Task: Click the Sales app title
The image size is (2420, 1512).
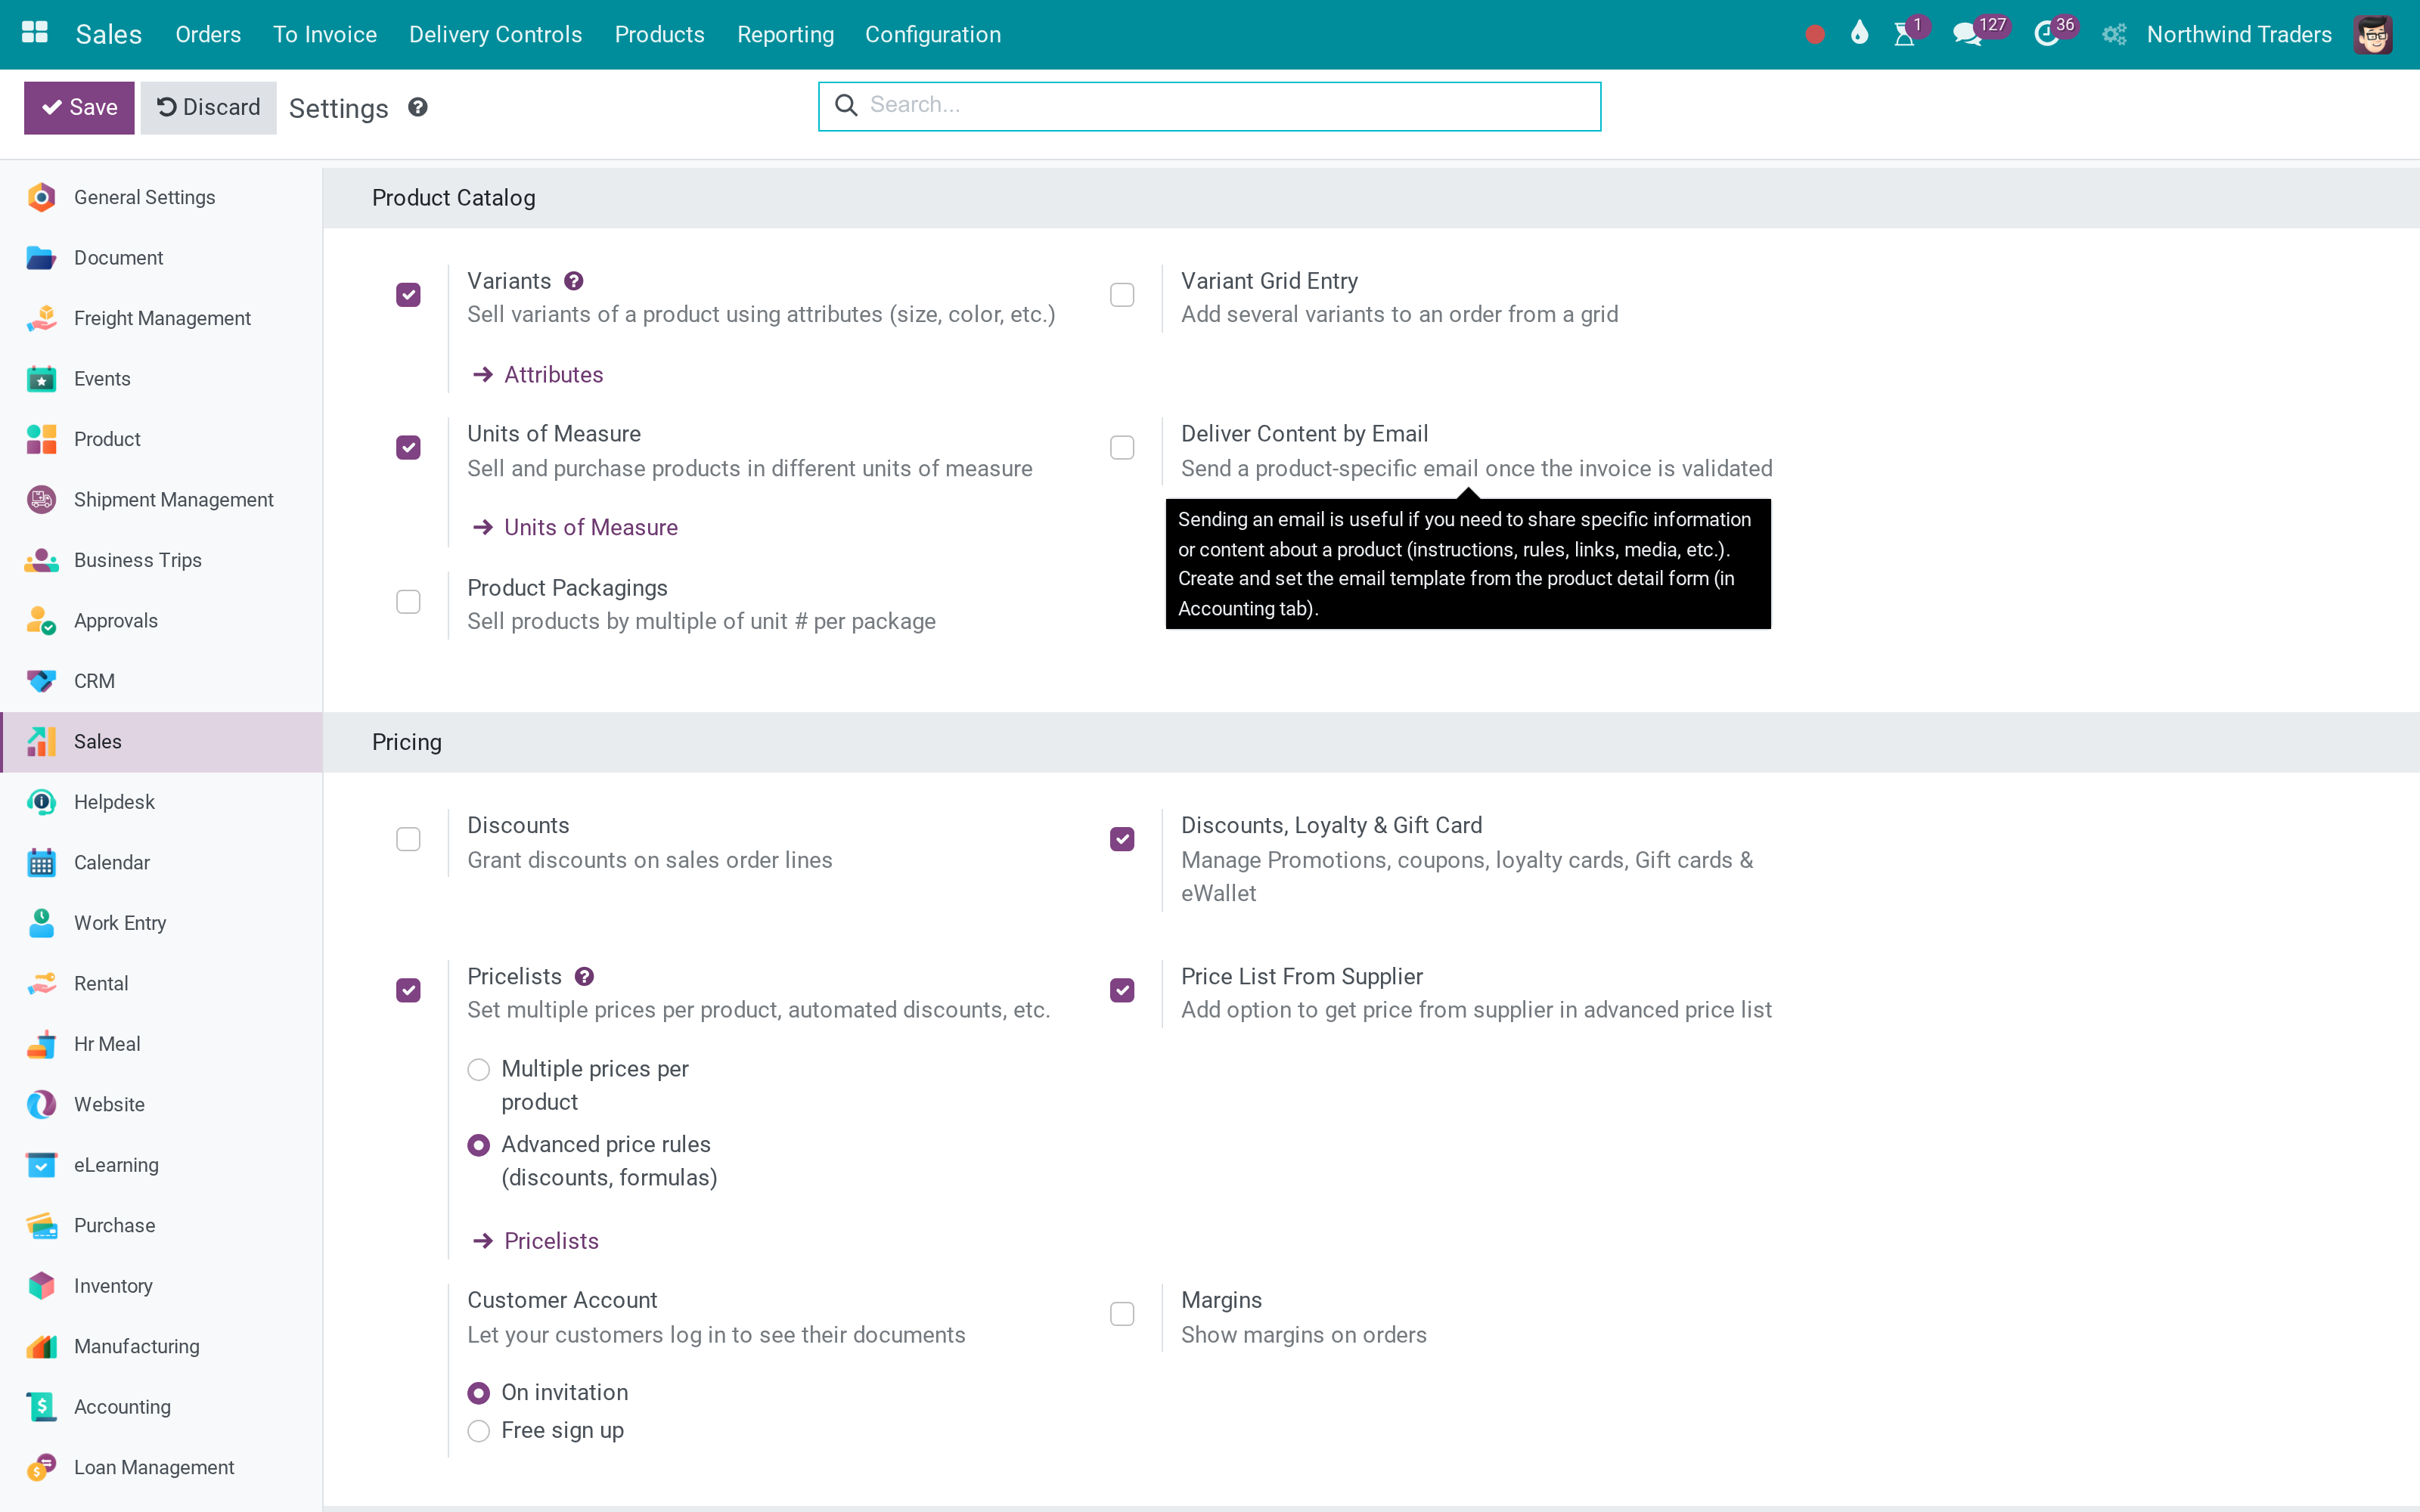Action: [x=109, y=35]
